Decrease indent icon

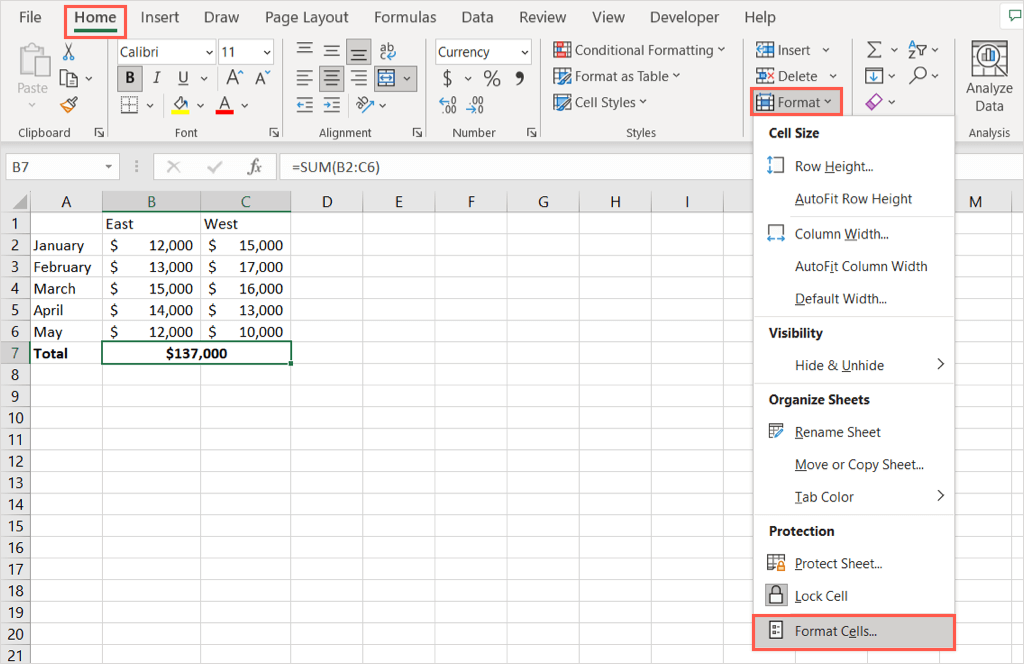[304, 104]
